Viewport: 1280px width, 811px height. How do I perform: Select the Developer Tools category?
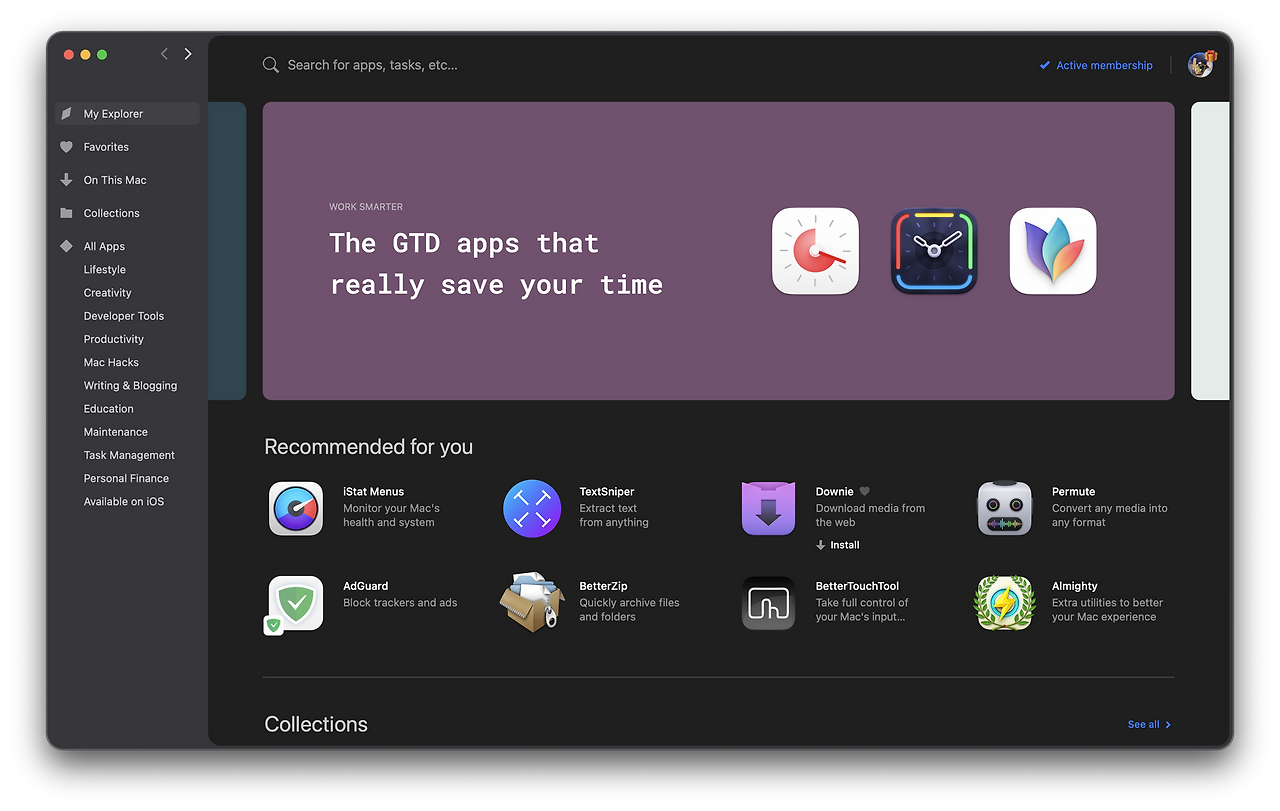click(x=124, y=316)
